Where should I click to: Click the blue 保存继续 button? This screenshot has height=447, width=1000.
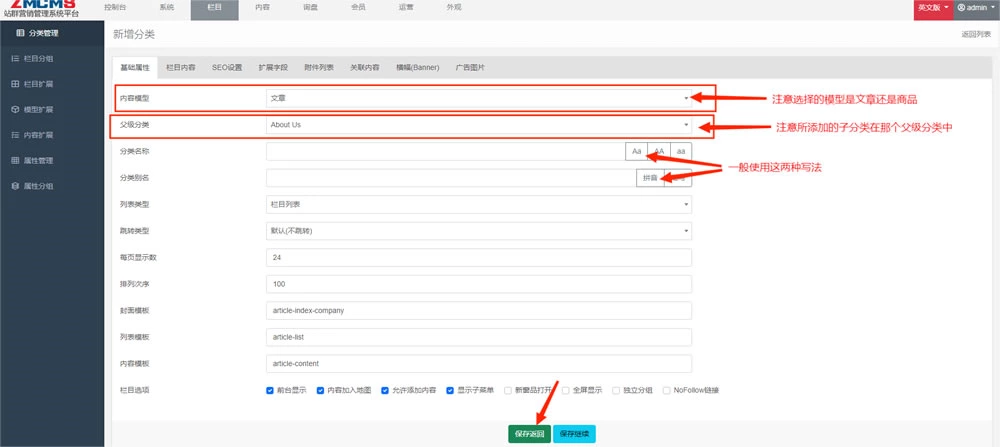[x=575, y=434]
